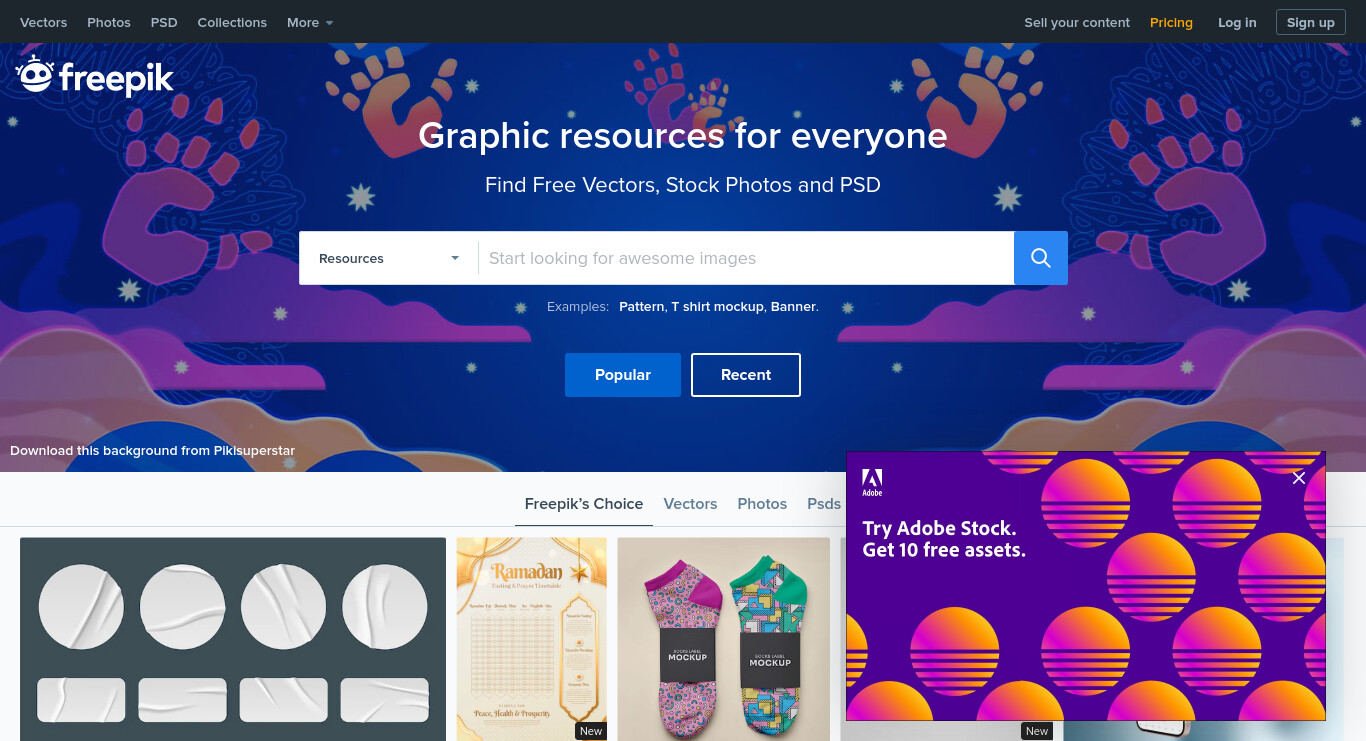The image size is (1366, 741).
Task: Click the Recent button
Action: [x=746, y=375]
